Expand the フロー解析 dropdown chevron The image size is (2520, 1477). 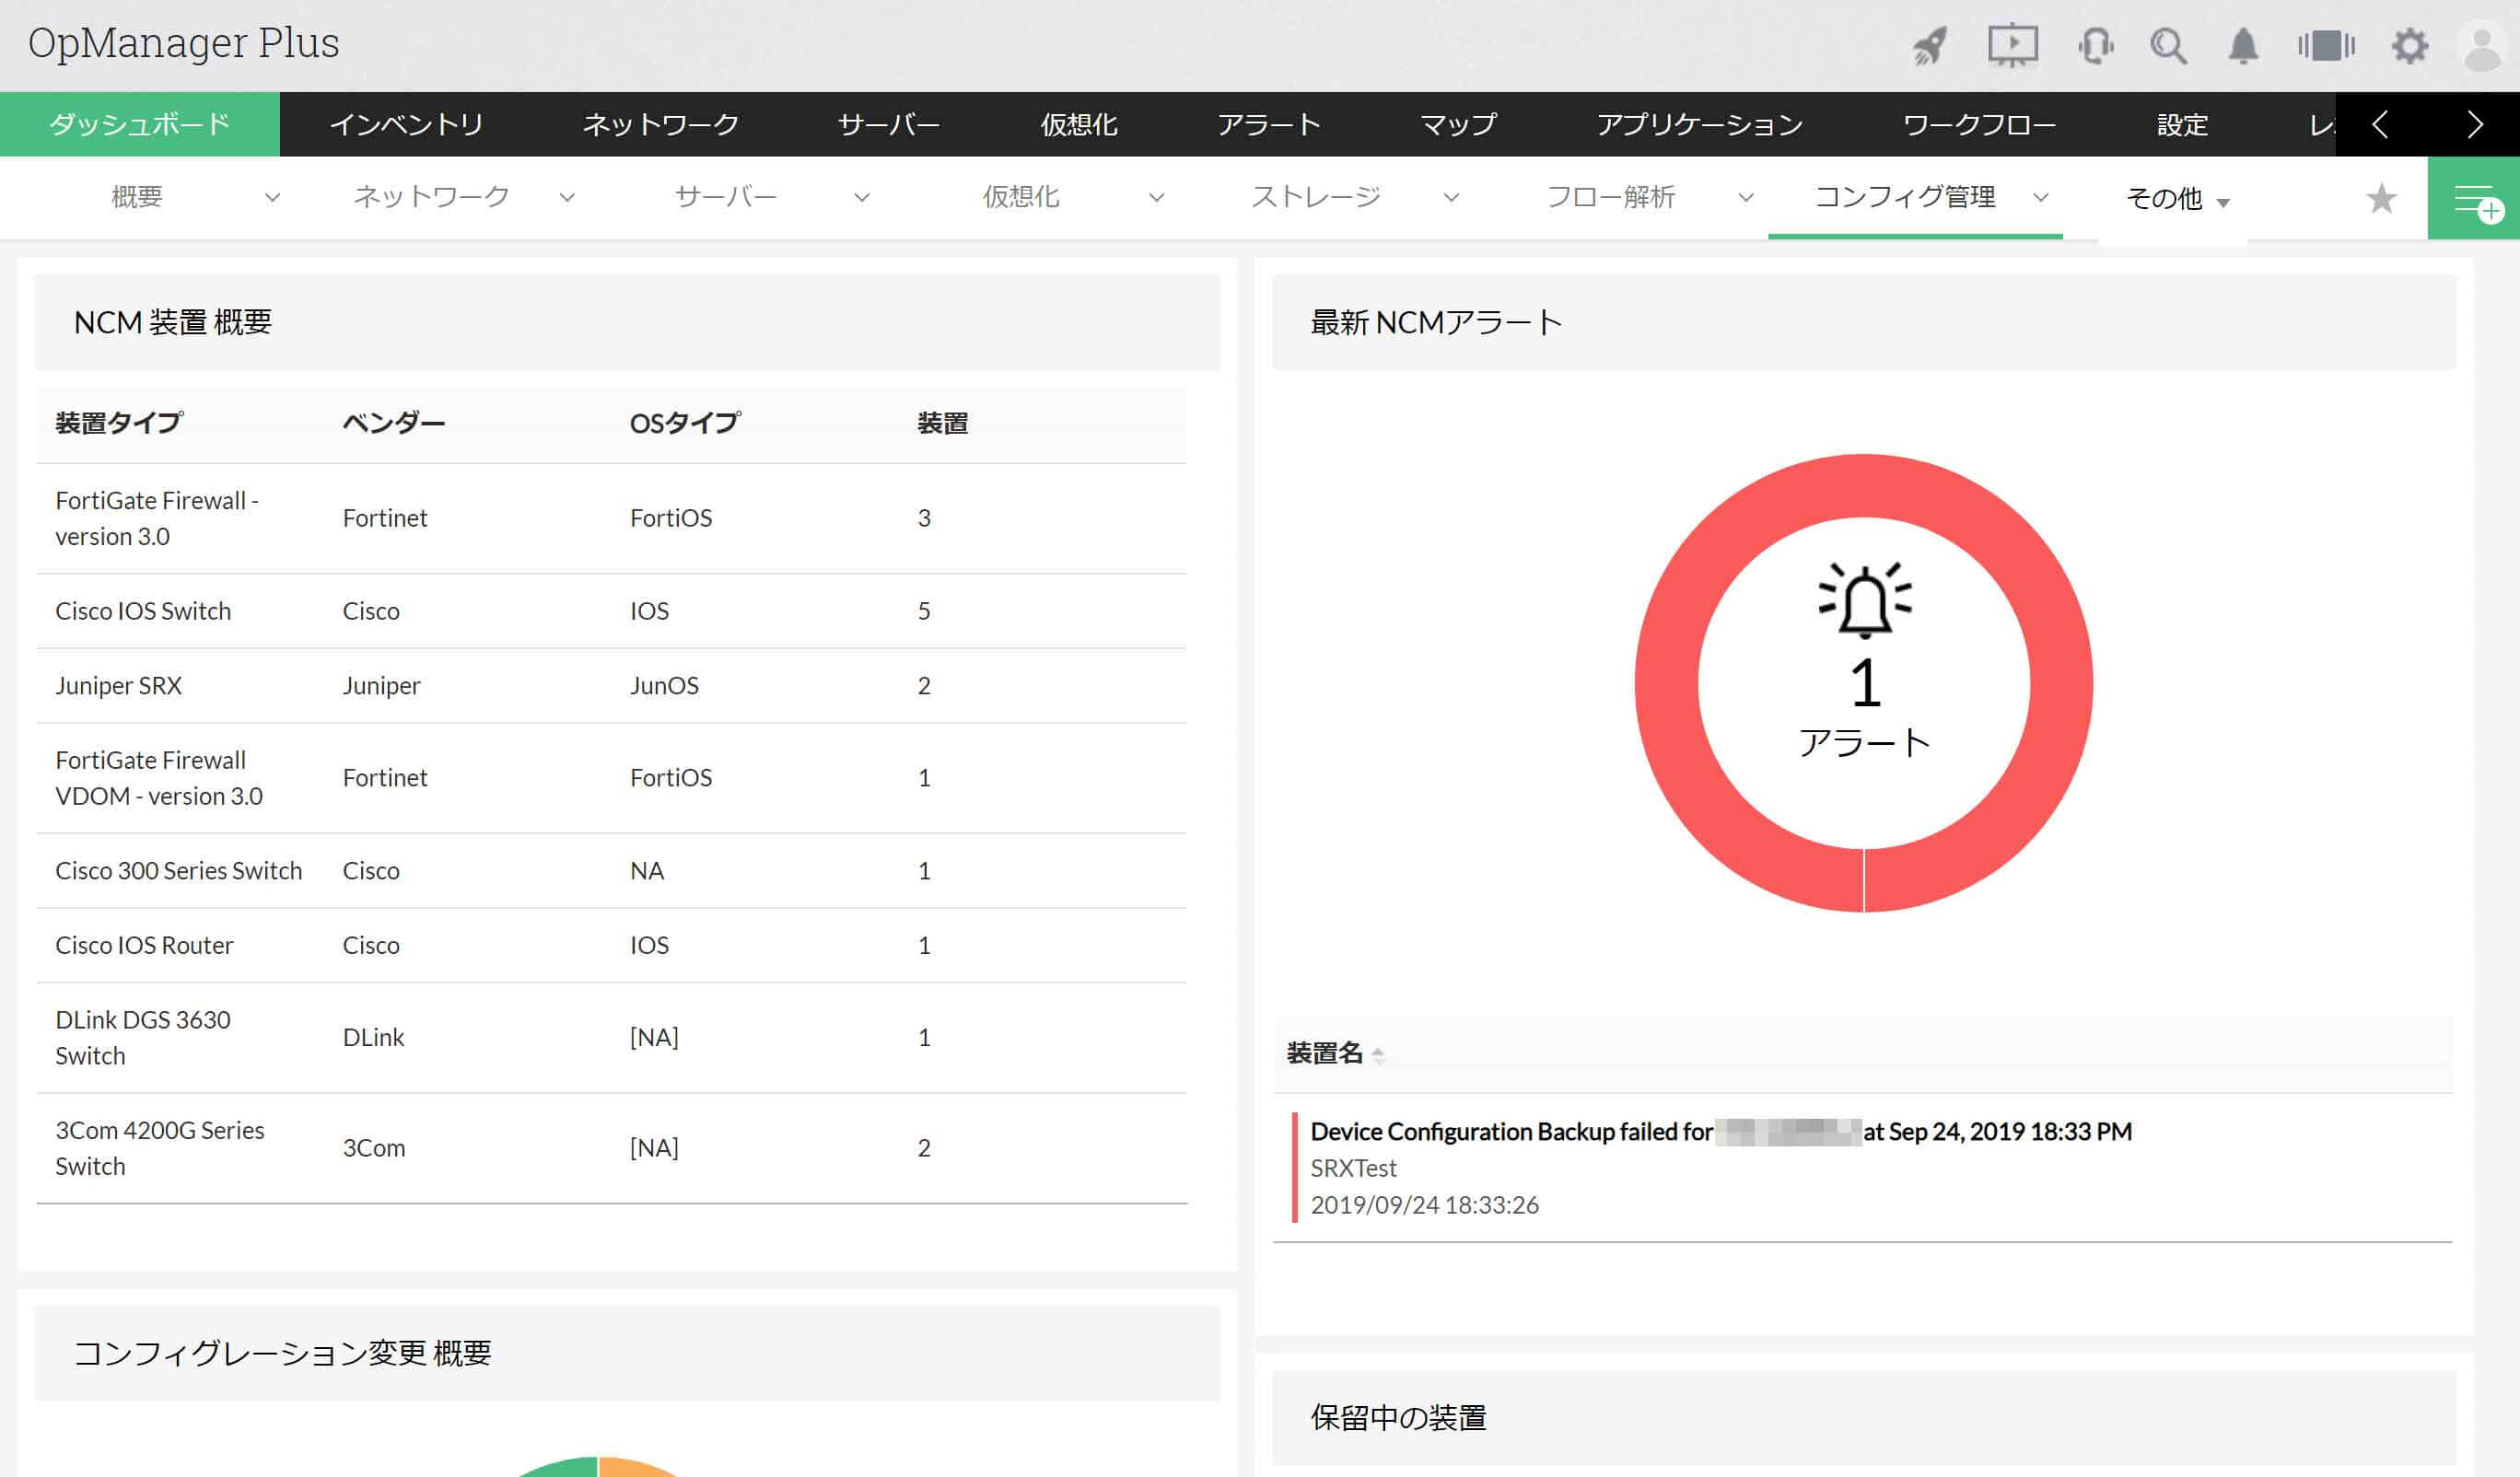tap(1746, 198)
